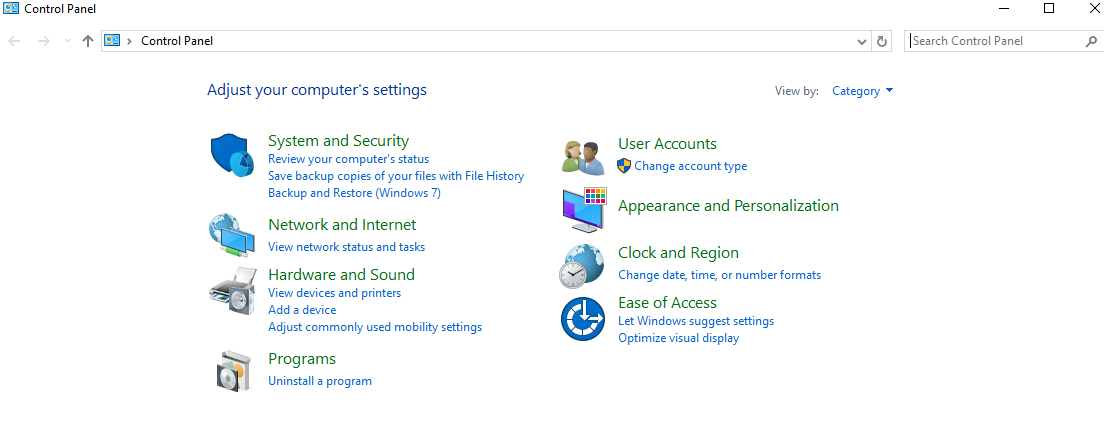Expand the address bar history dropdown
This screenshot has height=423, width=1104.
(x=862, y=42)
